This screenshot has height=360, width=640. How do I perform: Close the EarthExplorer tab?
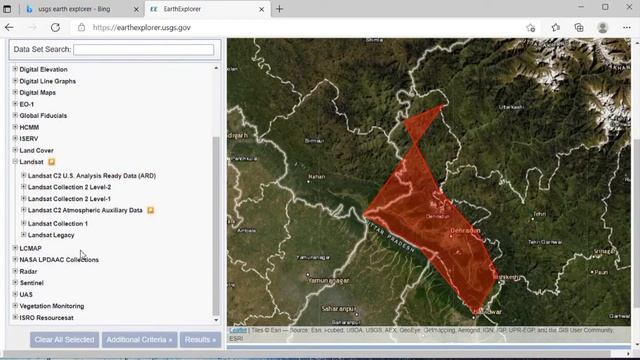(262, 9)
